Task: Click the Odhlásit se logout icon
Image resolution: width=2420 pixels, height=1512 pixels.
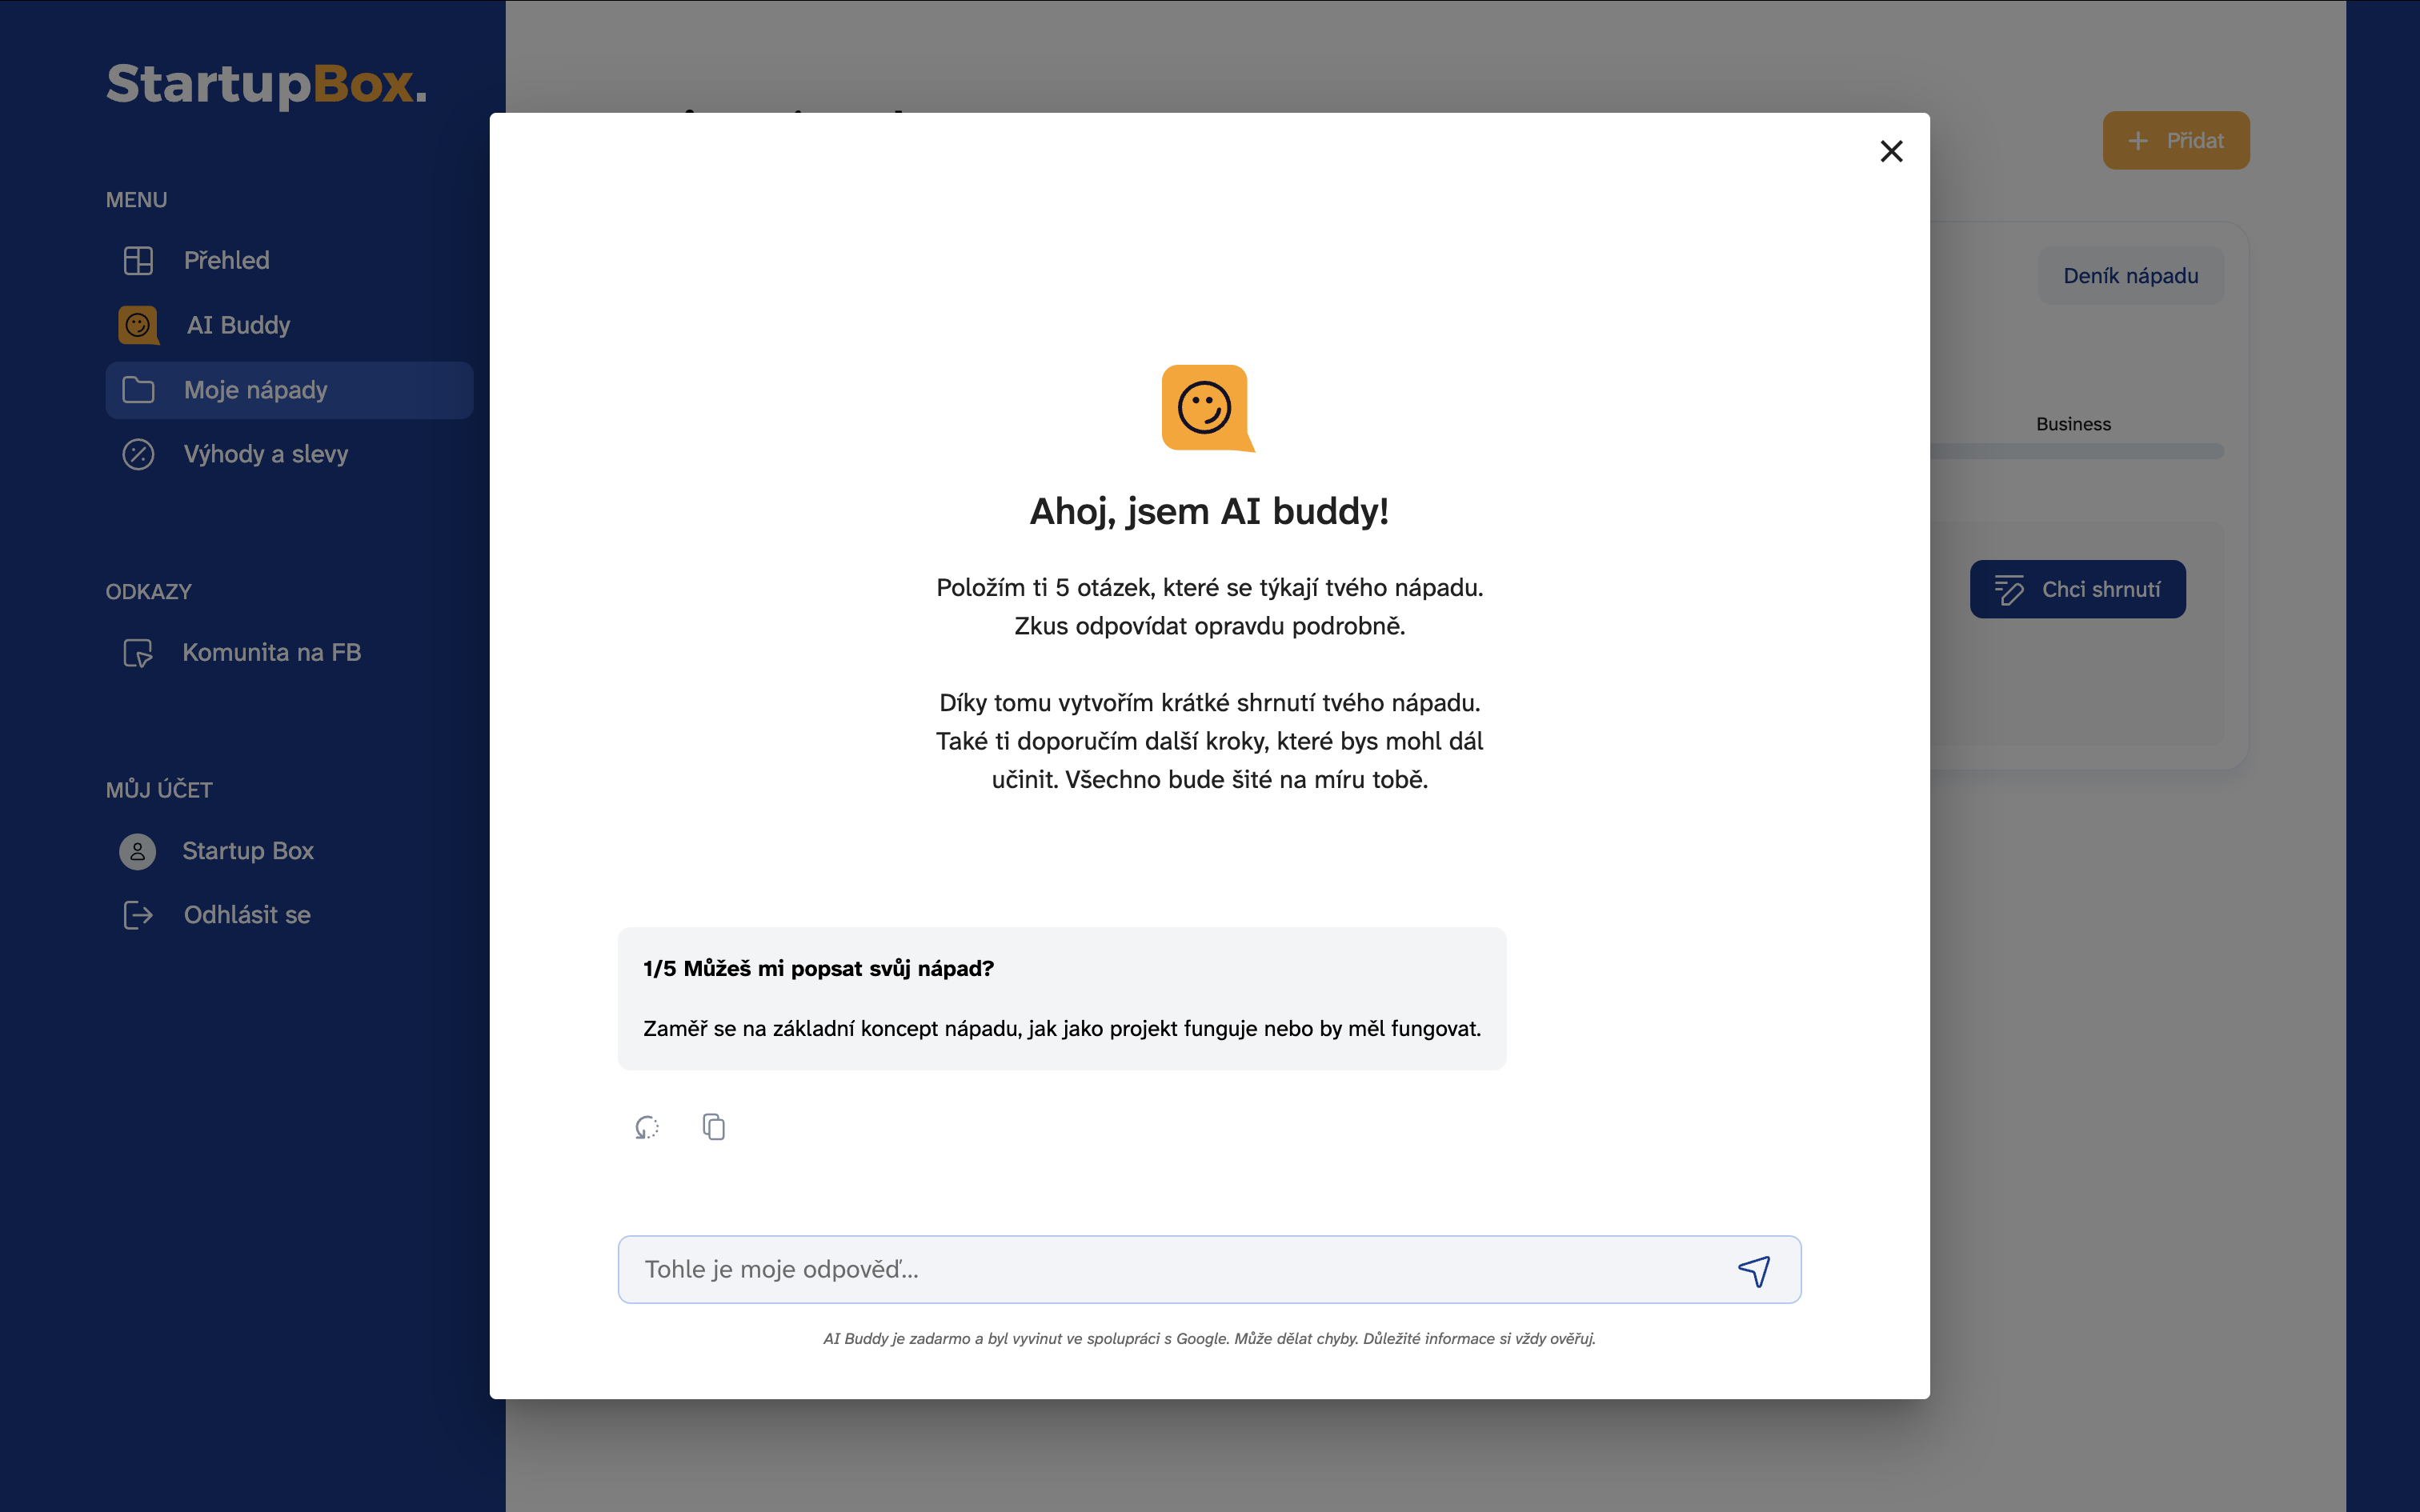Action: pyautogui.click(x=138, y=915)
